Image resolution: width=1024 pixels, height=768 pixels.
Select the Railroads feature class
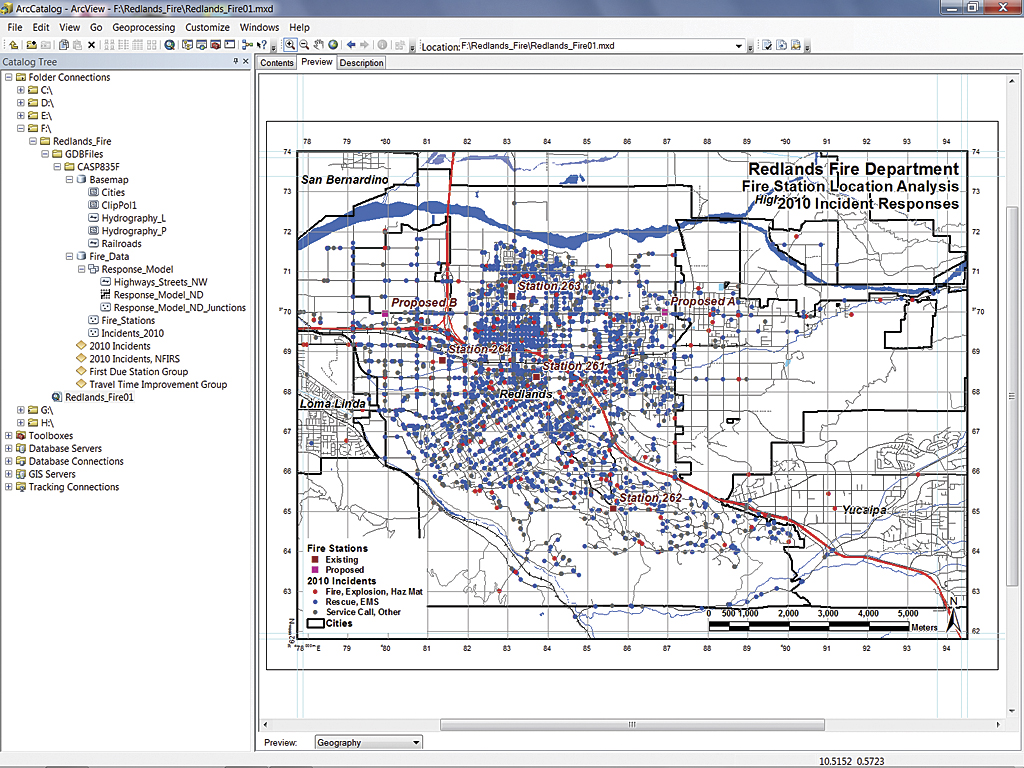121,244
